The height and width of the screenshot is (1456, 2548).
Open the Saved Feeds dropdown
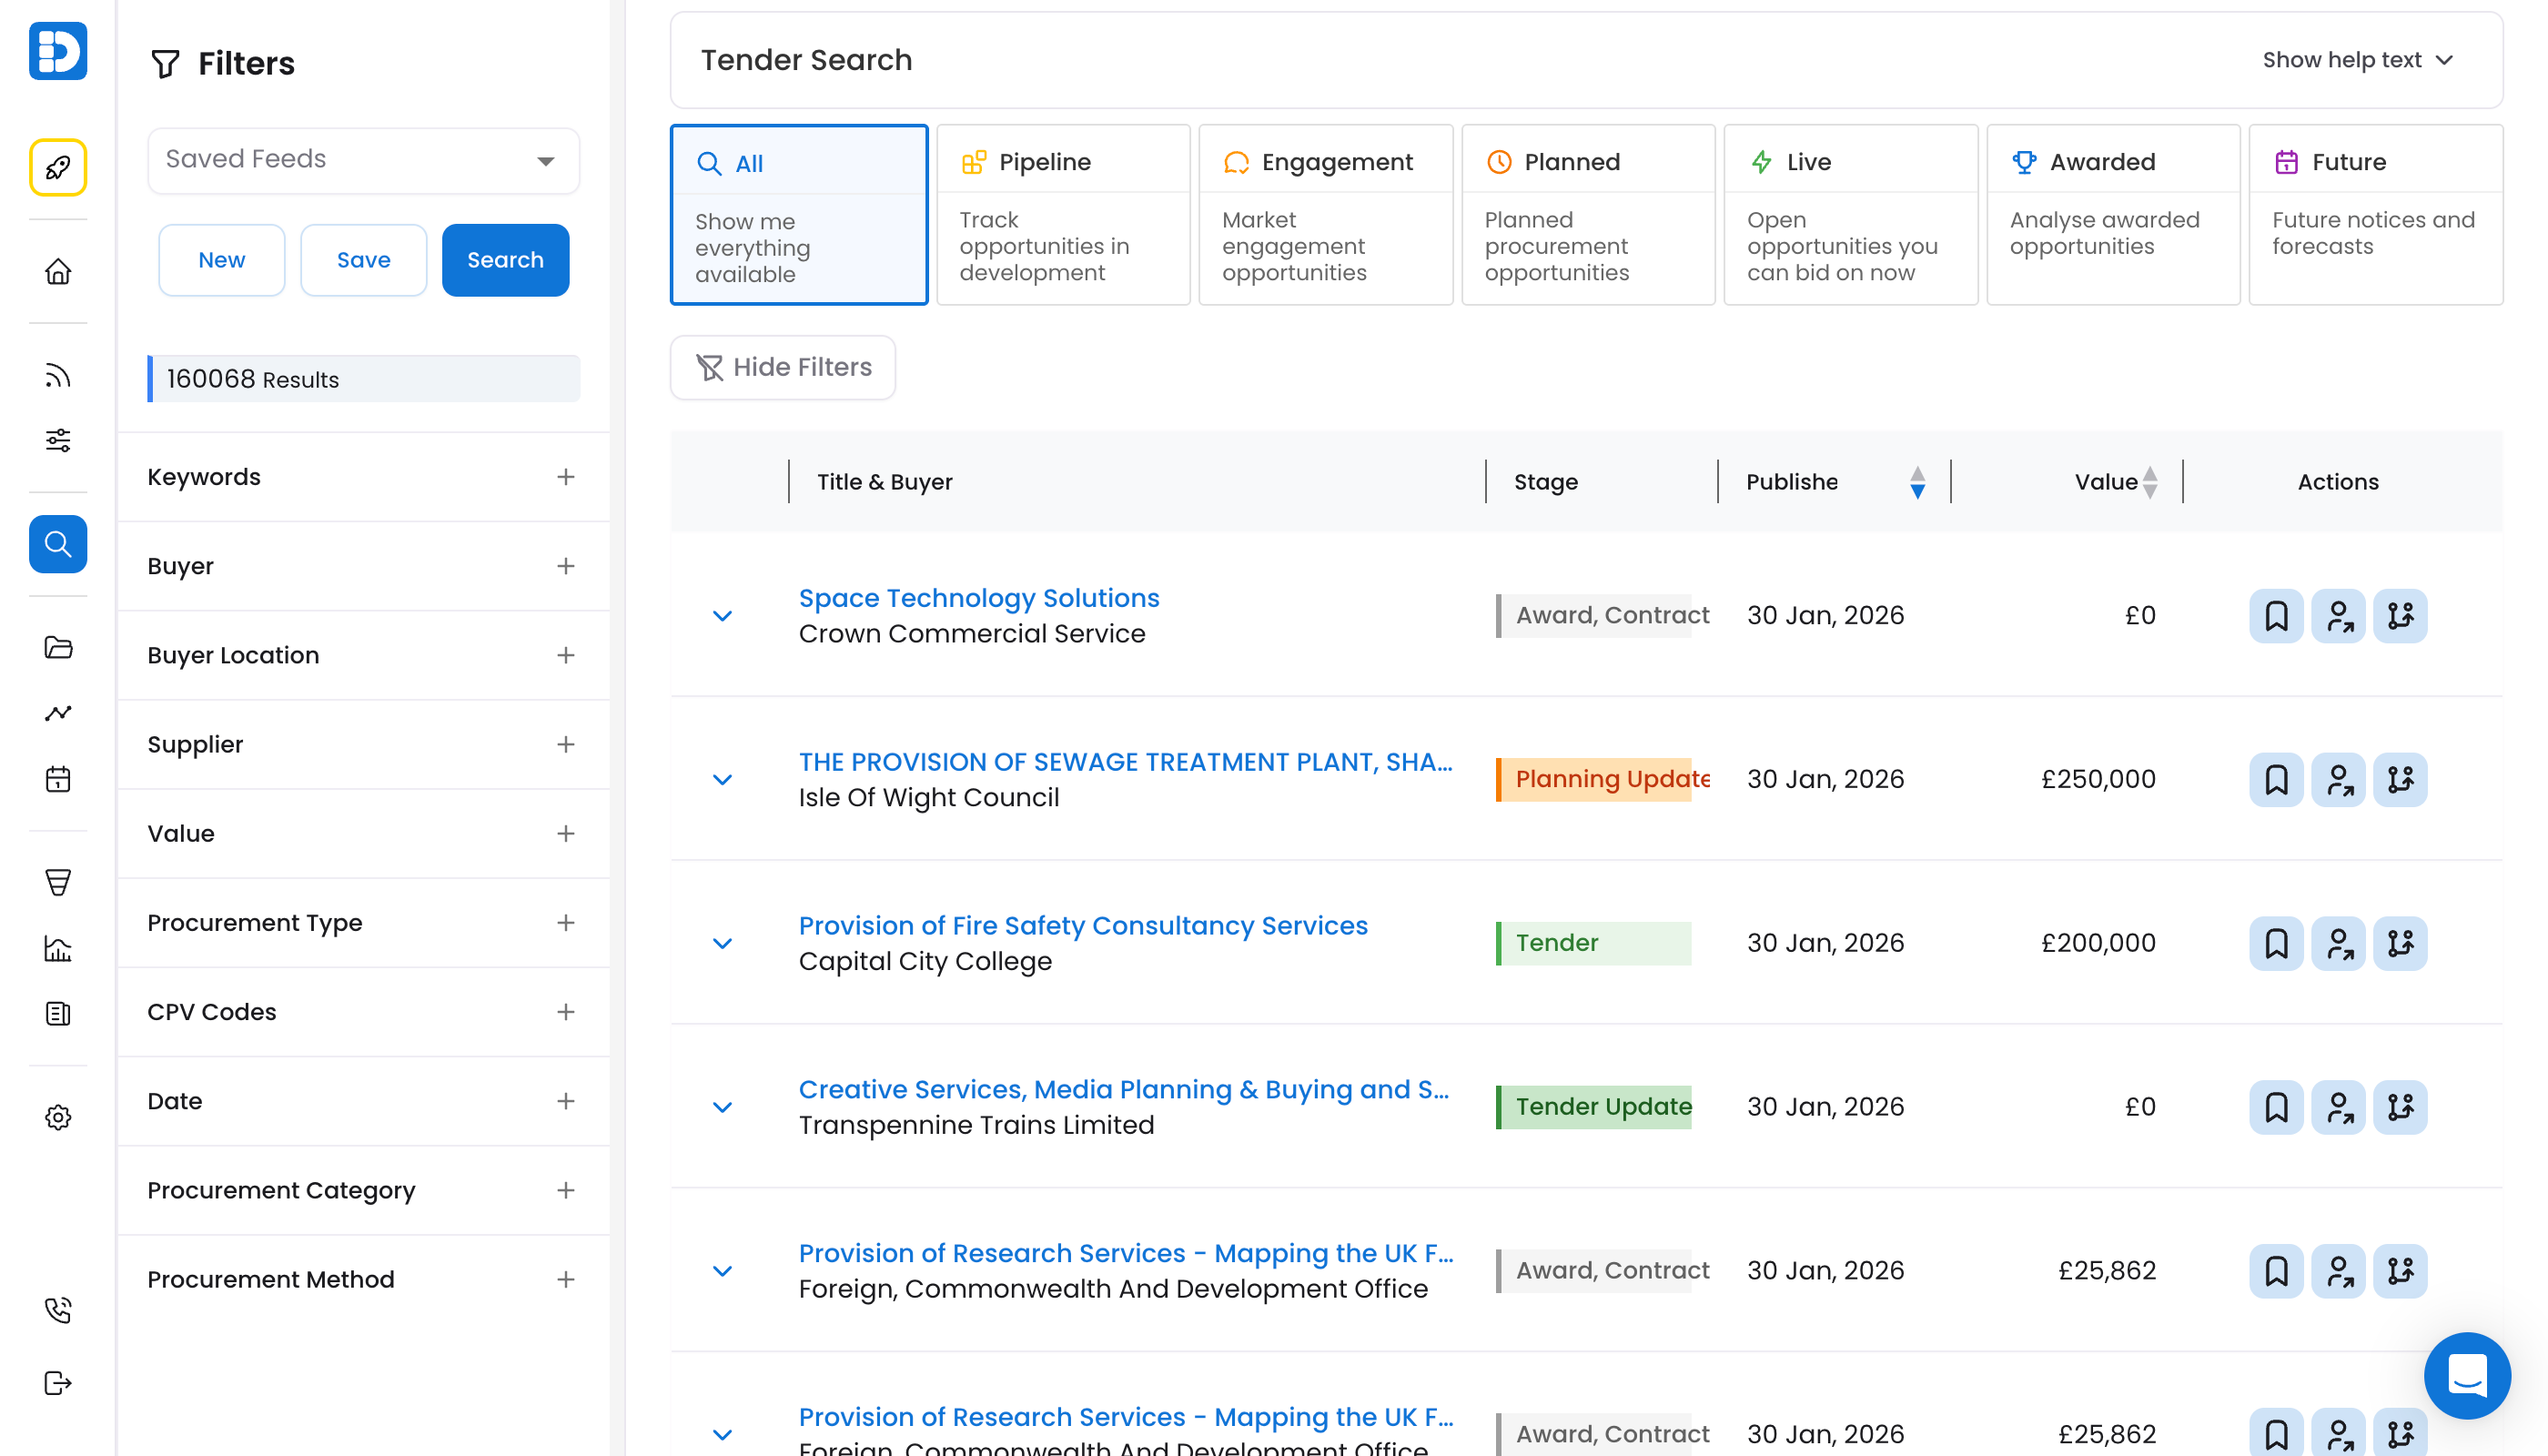coord(363,160)
